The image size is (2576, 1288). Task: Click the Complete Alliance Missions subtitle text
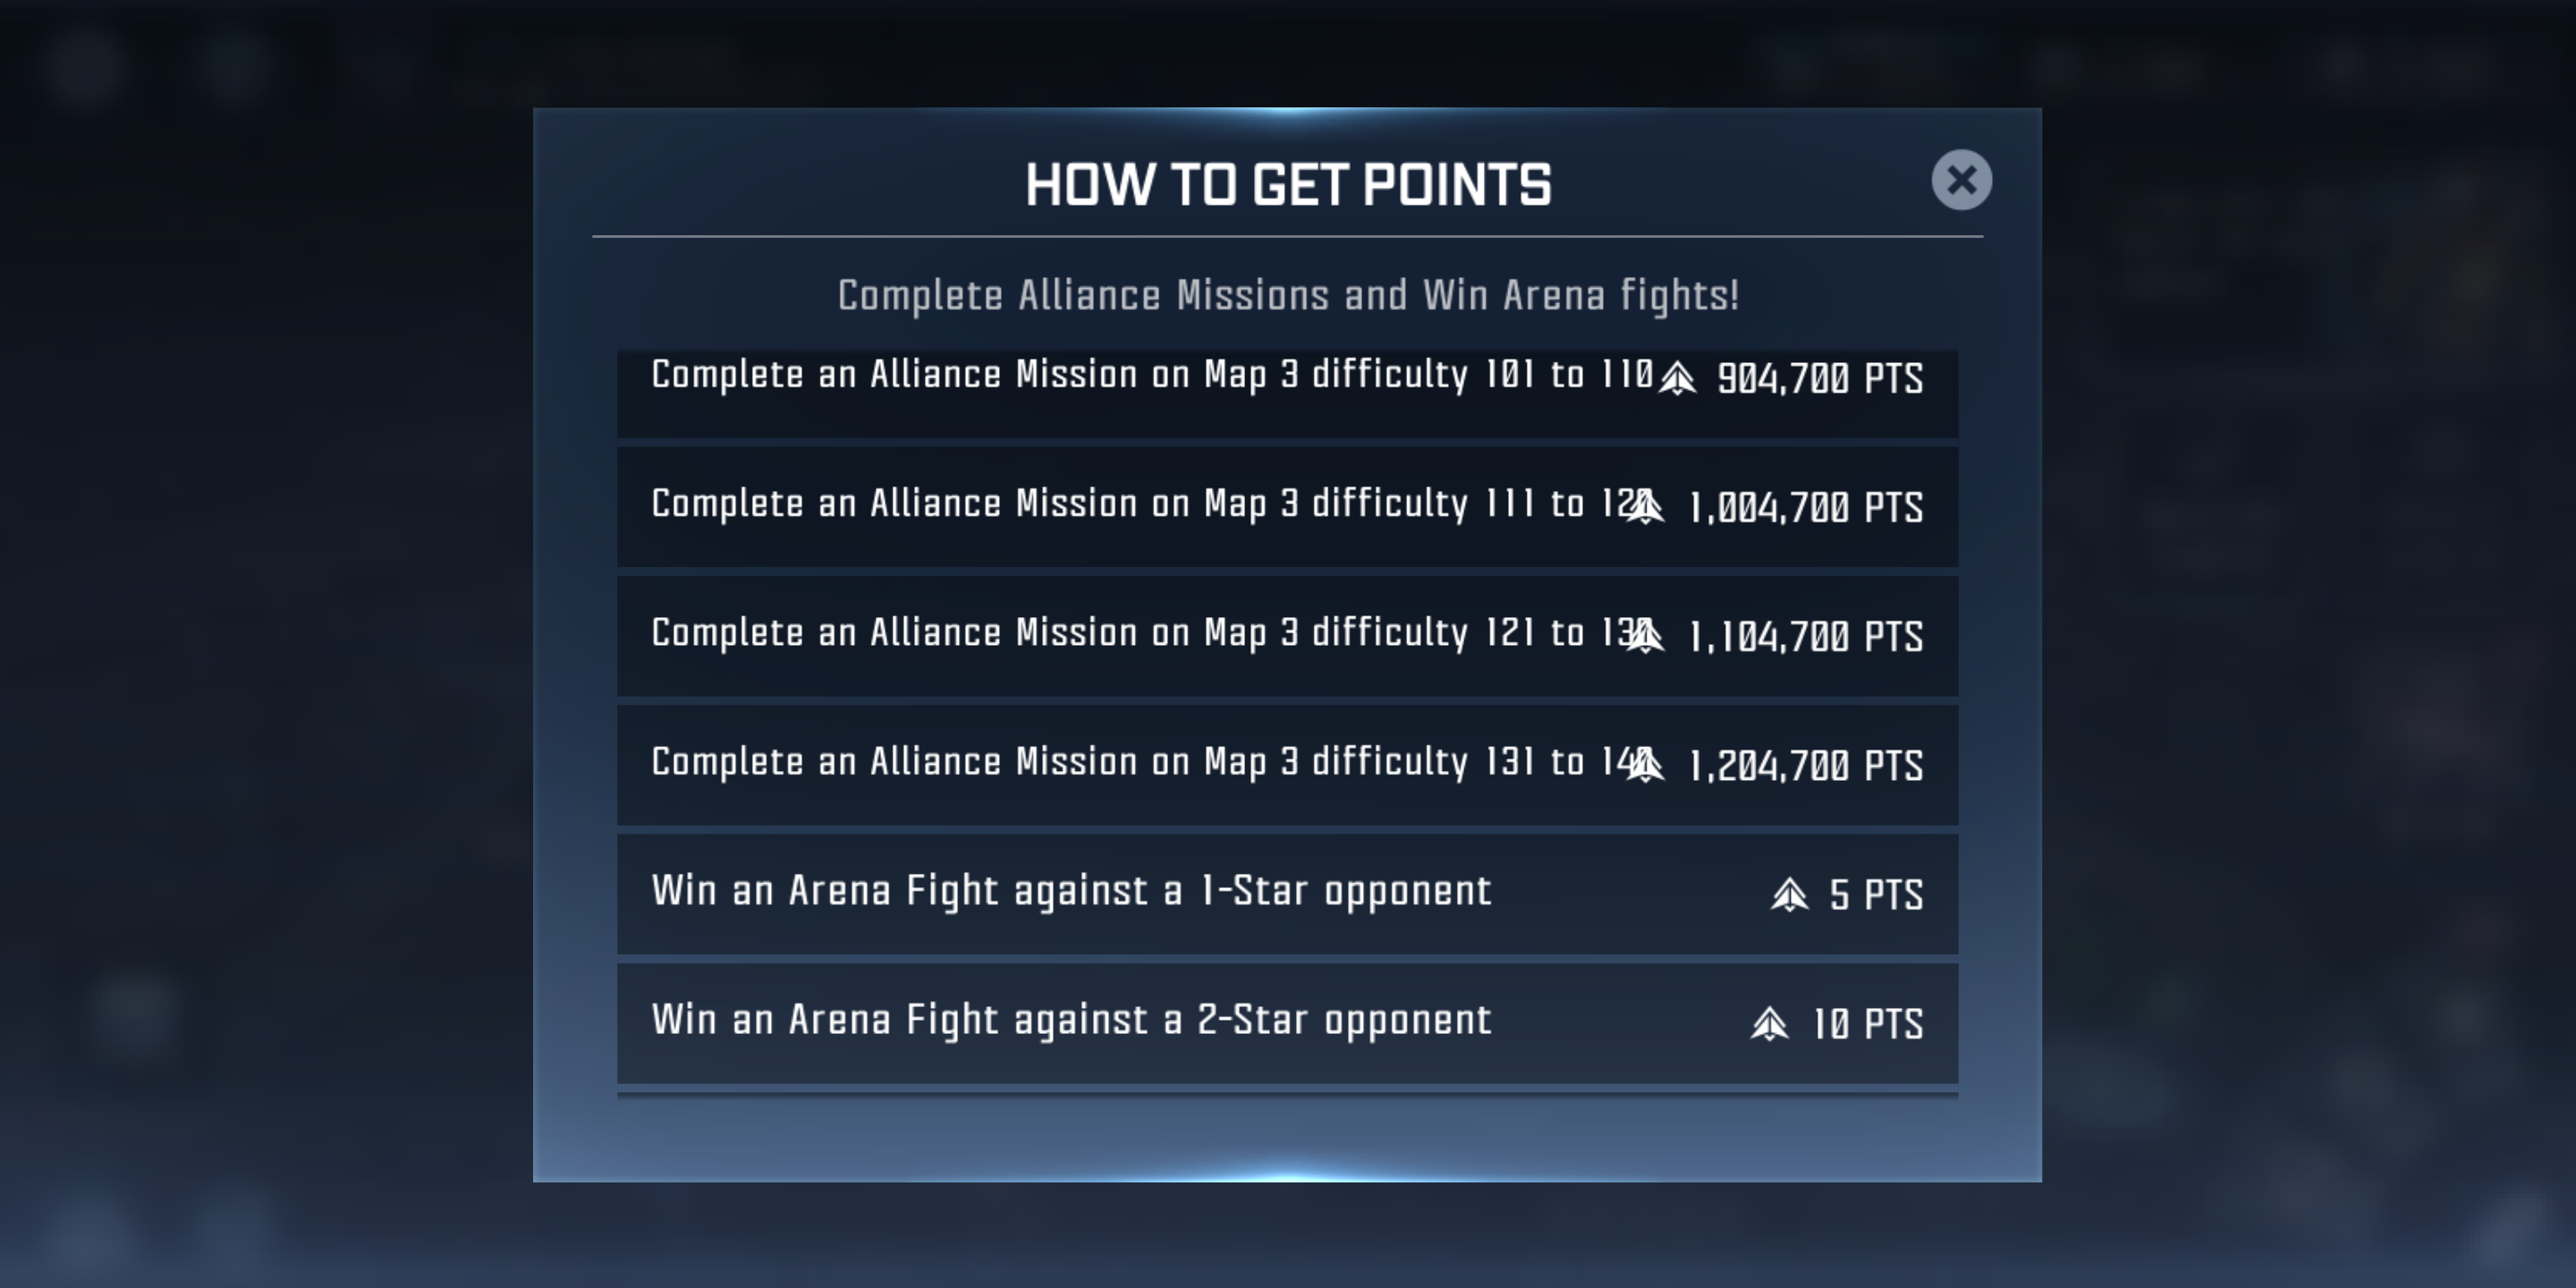pyautogui.click(x=1288, y=296)
